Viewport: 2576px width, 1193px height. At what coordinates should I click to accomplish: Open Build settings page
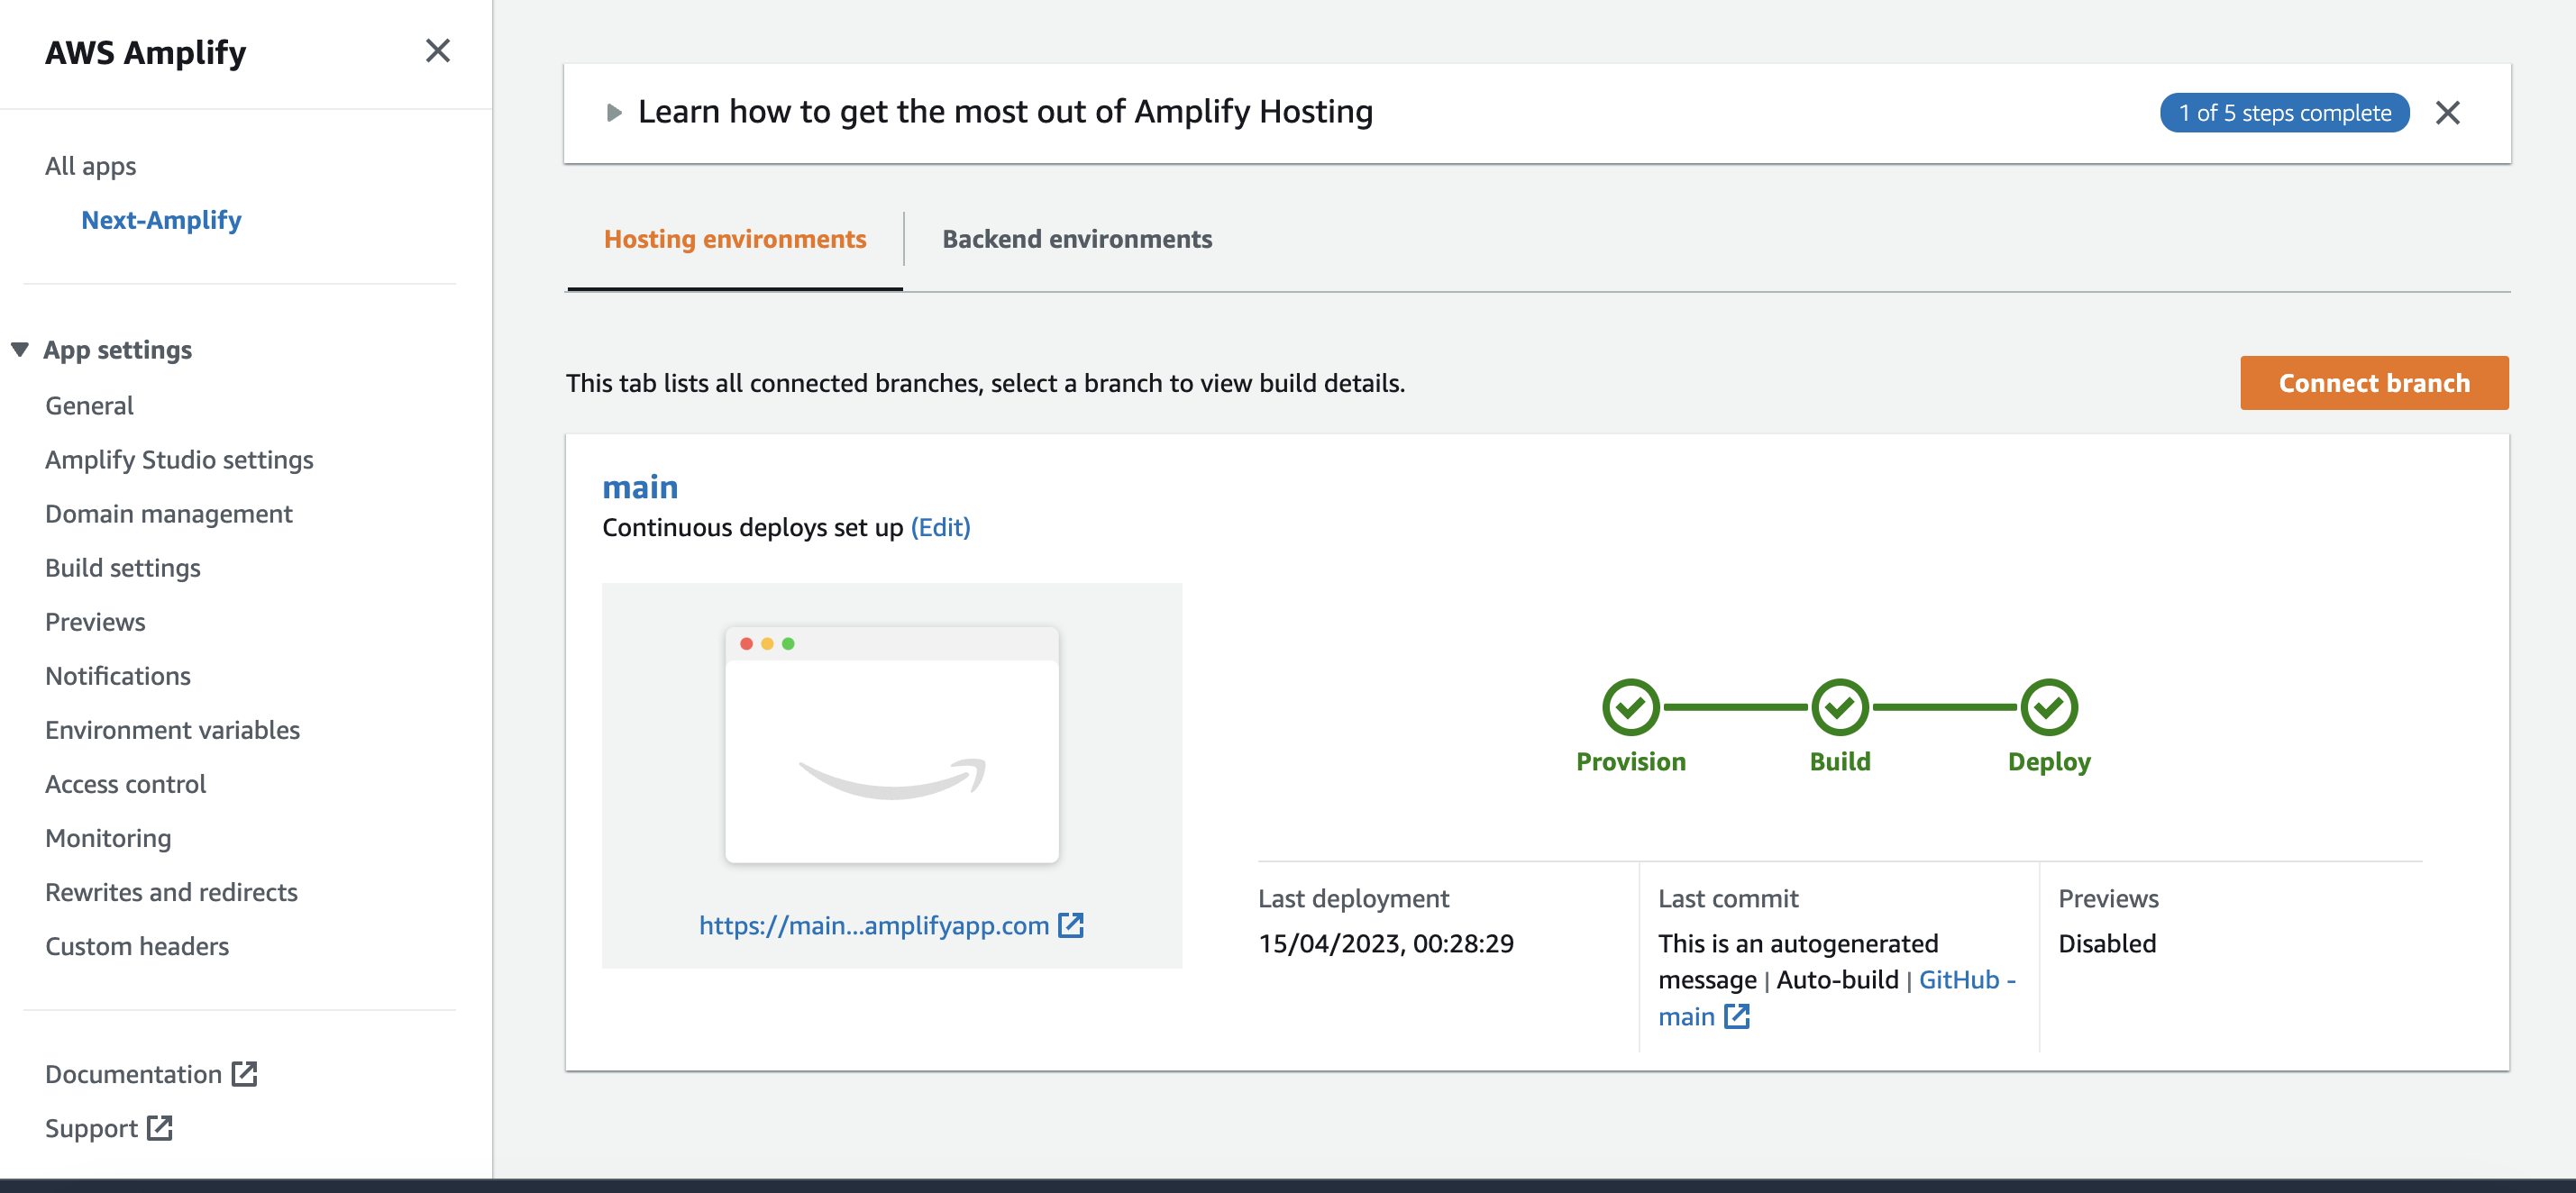click(x=123, y=568)
